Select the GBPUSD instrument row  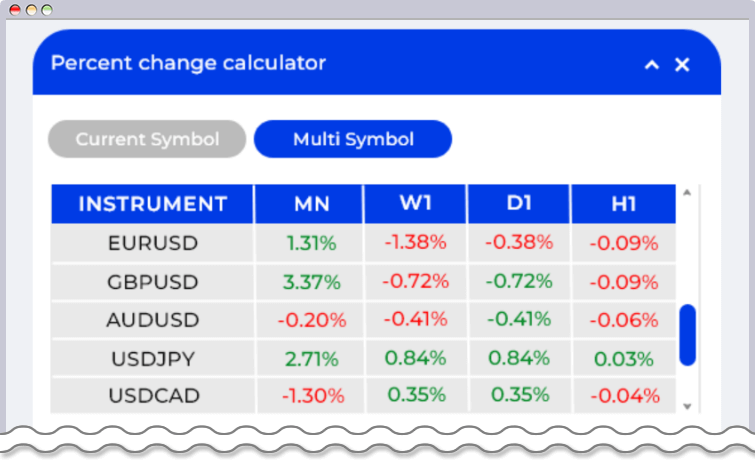(153, 282)
